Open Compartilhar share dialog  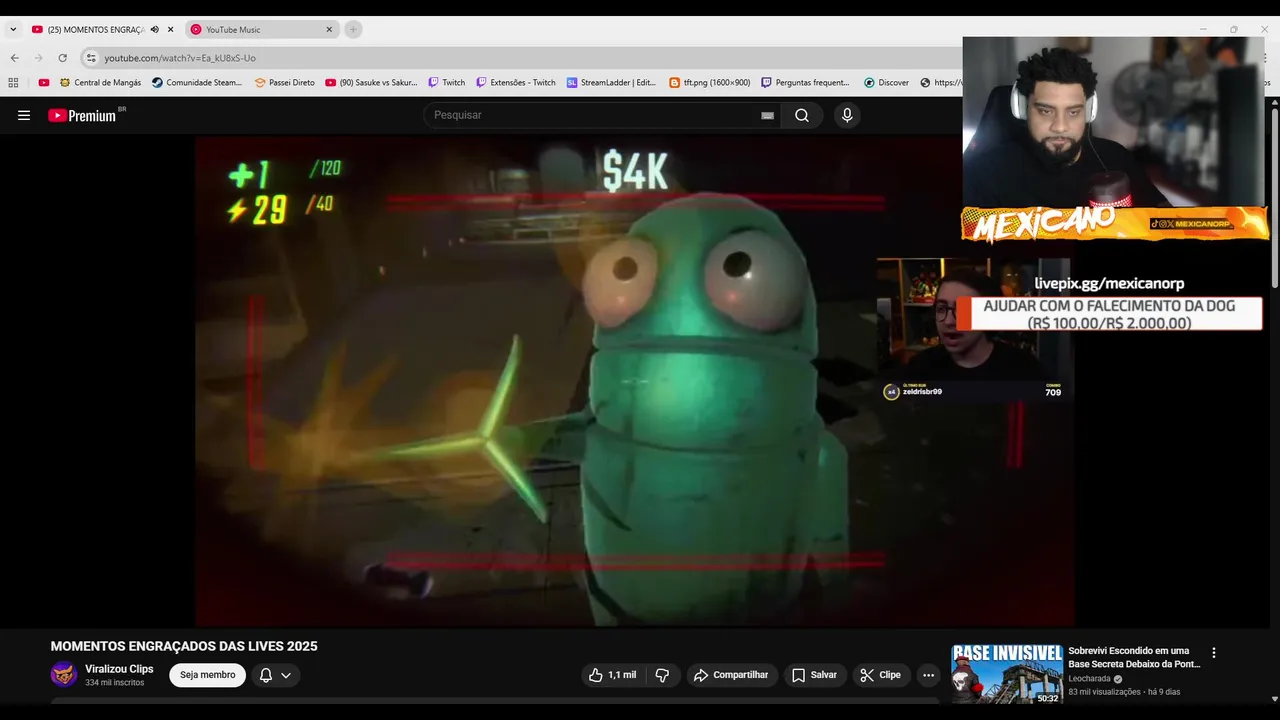click(731, 675)
